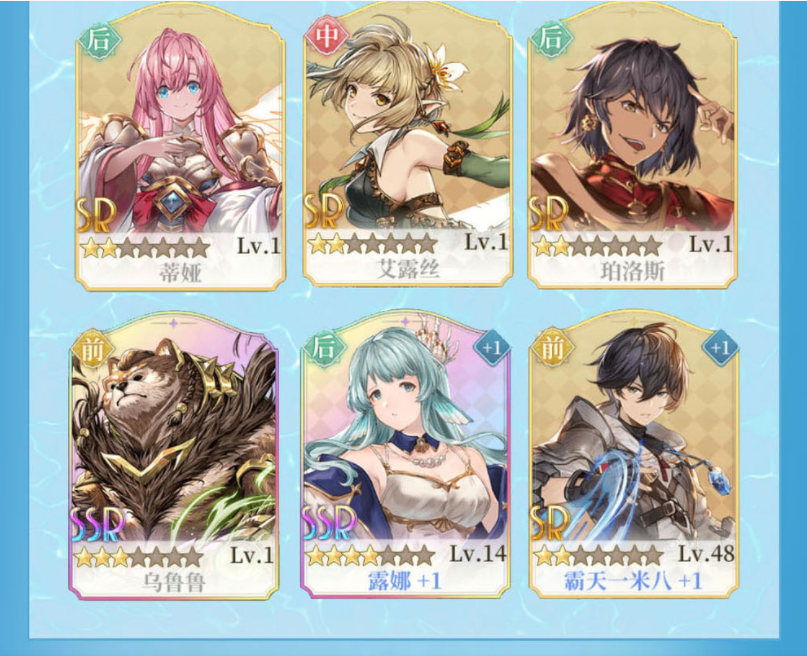Image resolution: width=807 pixels, height=656 pixels.
Task: Click the 霸天一米八 +1 name label
Action: click(633, 581)
